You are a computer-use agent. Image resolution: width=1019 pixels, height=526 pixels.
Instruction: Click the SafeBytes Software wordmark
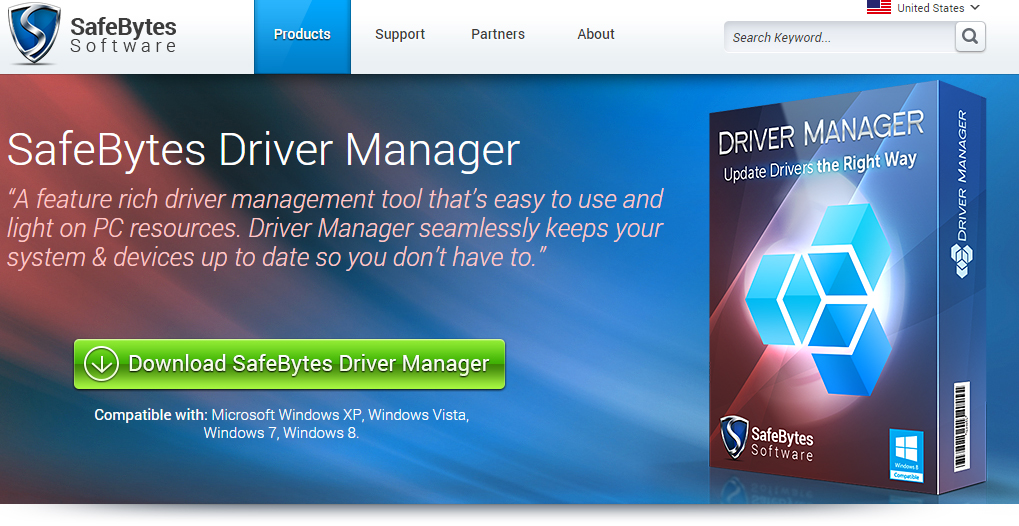[123, 35]
